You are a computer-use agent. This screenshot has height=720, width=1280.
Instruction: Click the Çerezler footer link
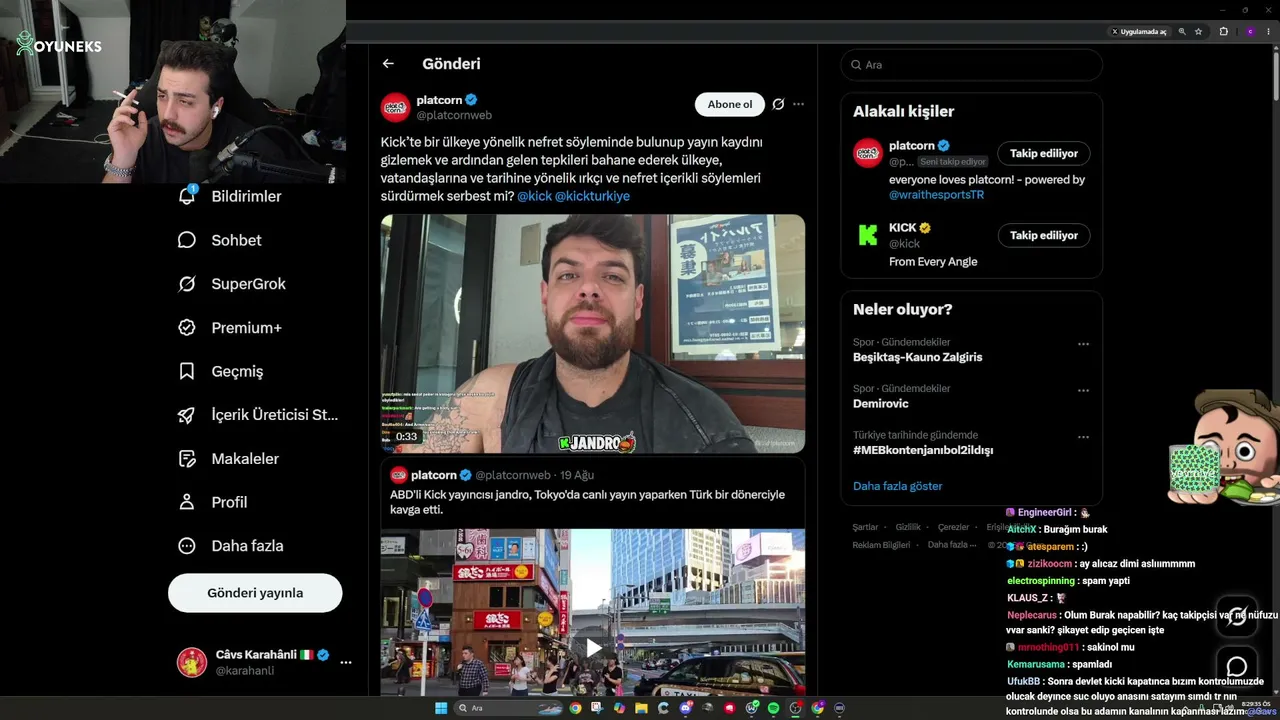[953, 527]
